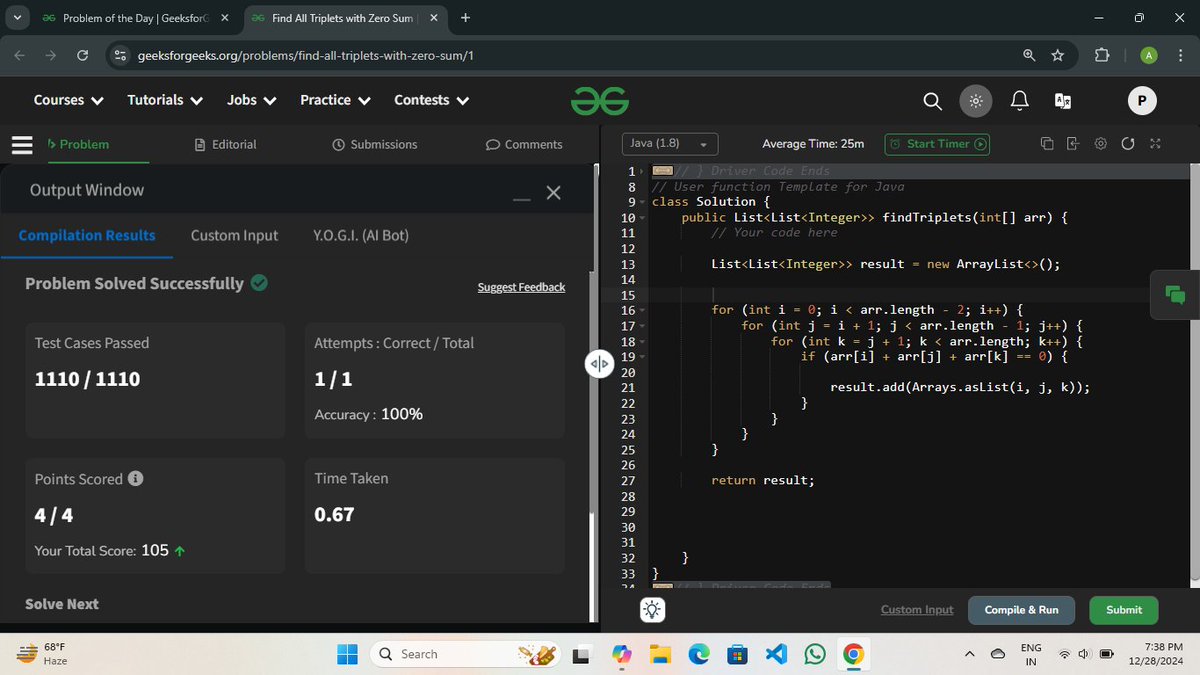
Task: Expand the Contests dropdown
Action: click(431, 100)
